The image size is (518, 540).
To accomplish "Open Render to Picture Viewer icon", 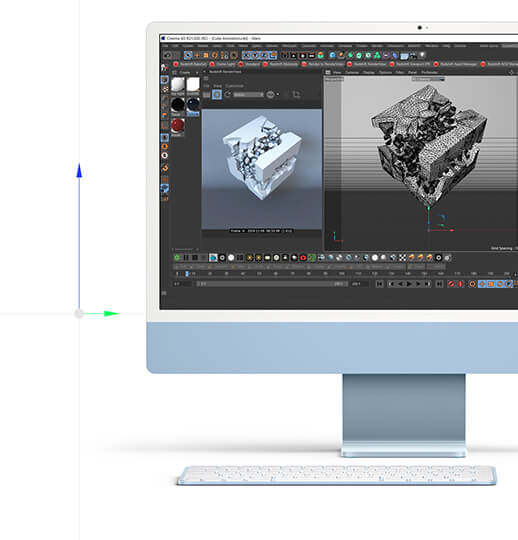I will 293,55.
